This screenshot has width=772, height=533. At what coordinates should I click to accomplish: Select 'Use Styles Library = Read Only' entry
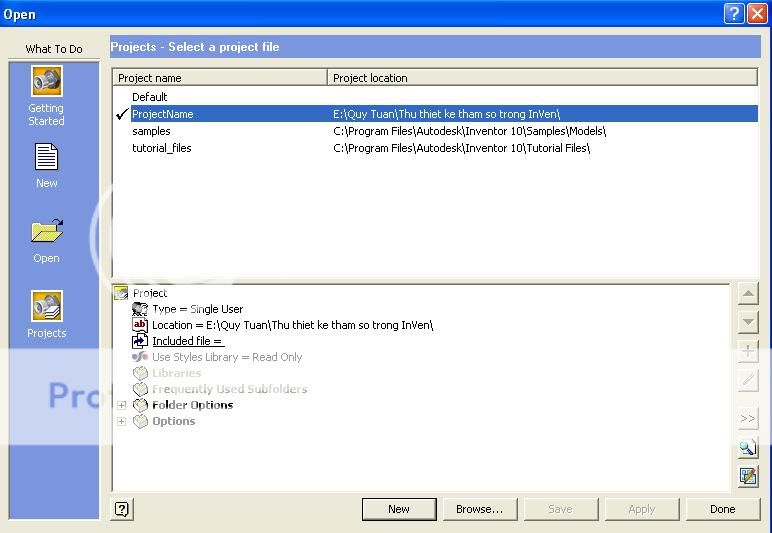(227, 357)
